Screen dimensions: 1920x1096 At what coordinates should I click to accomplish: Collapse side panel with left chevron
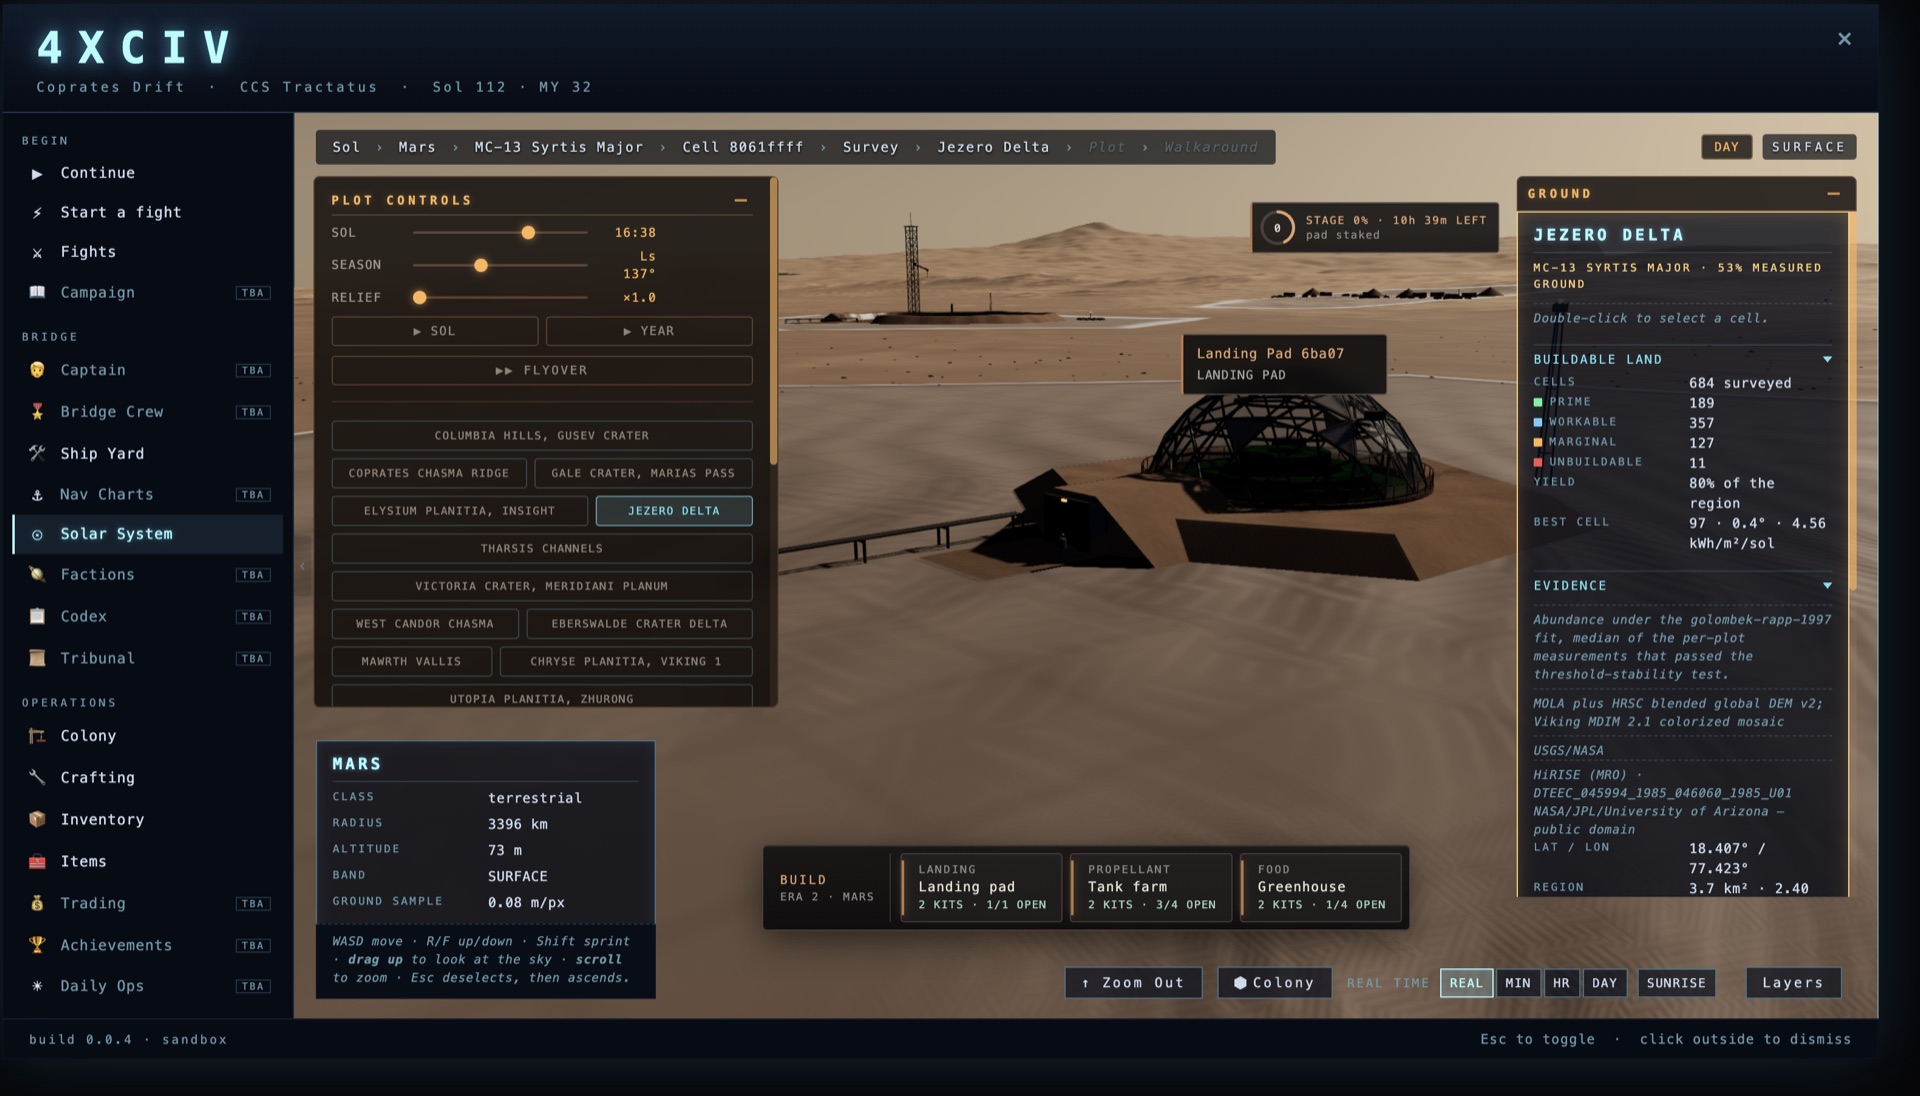(302, 566)
